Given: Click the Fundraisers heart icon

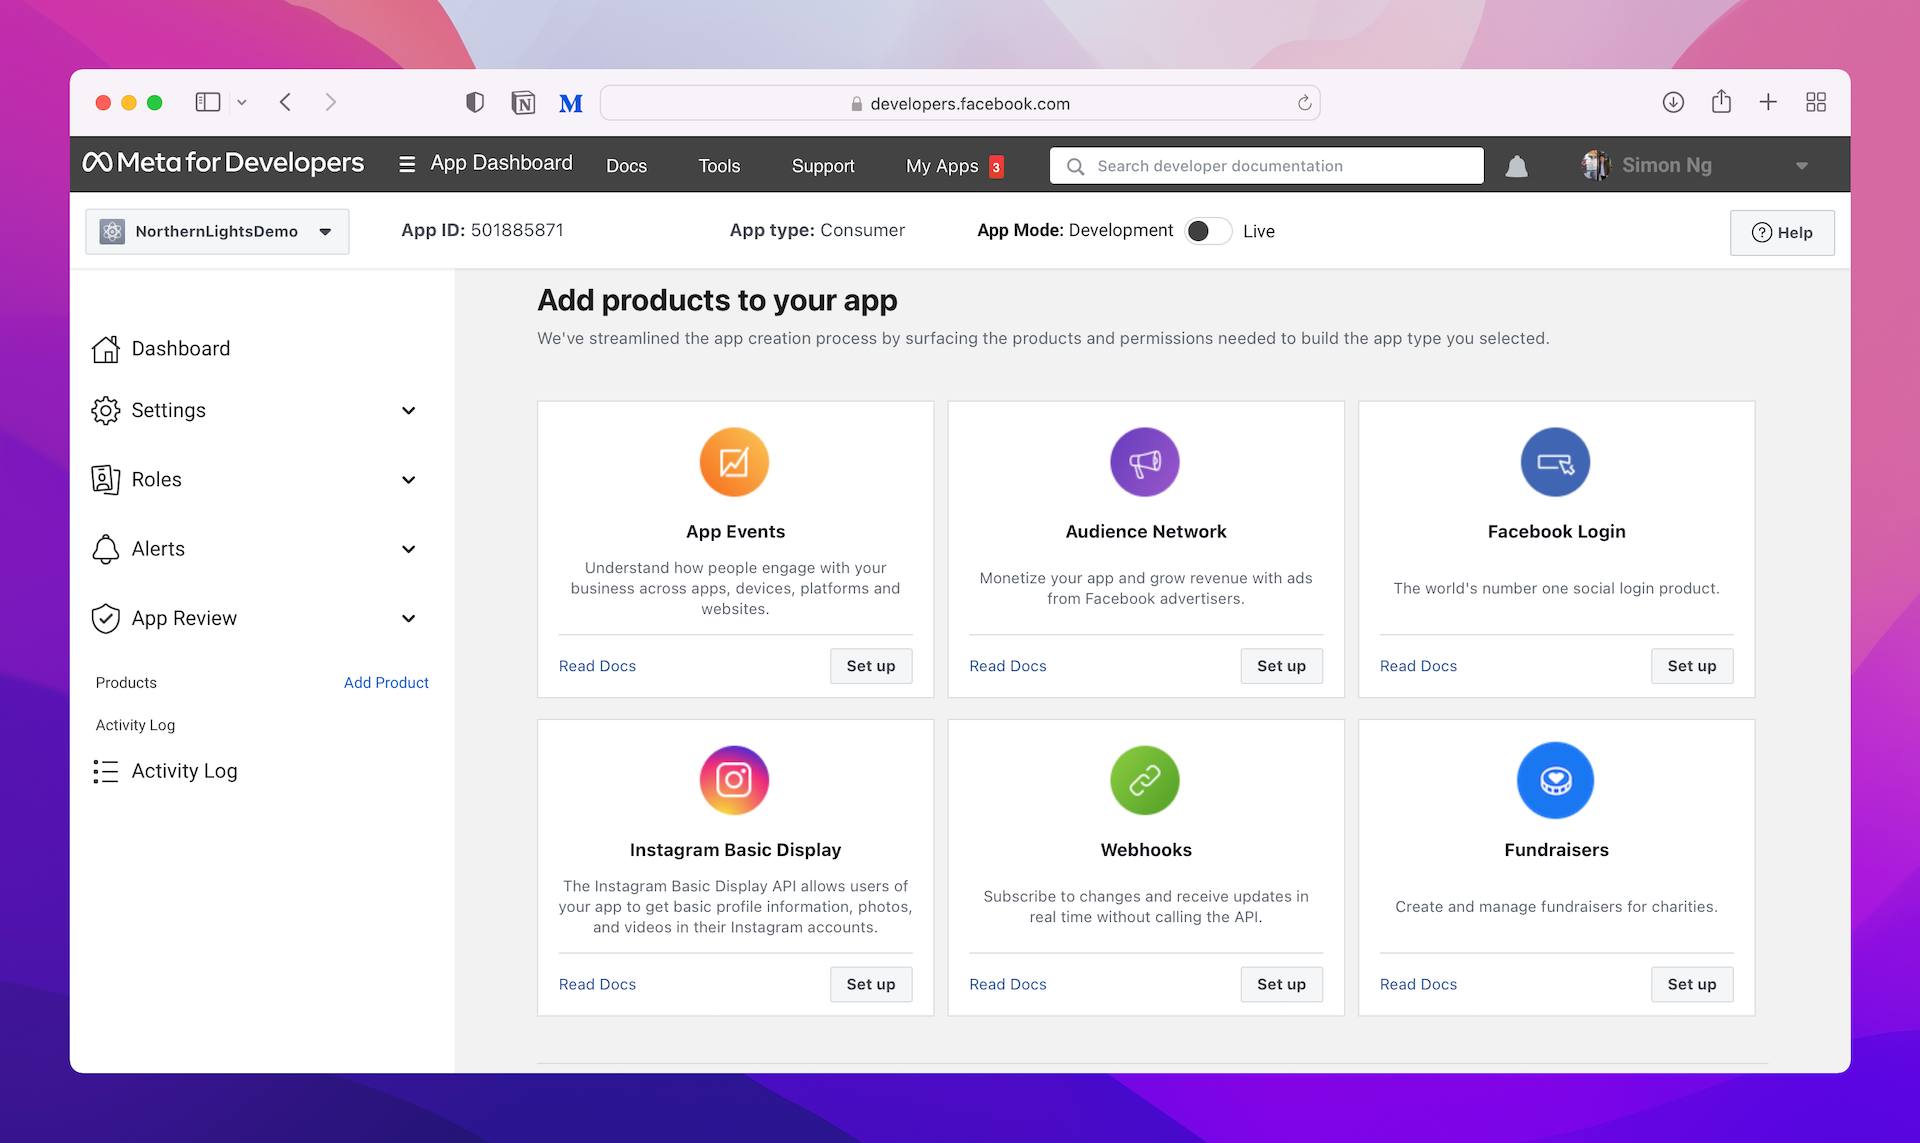Looking at the screenshot, I should click(x=1555, y=780).
